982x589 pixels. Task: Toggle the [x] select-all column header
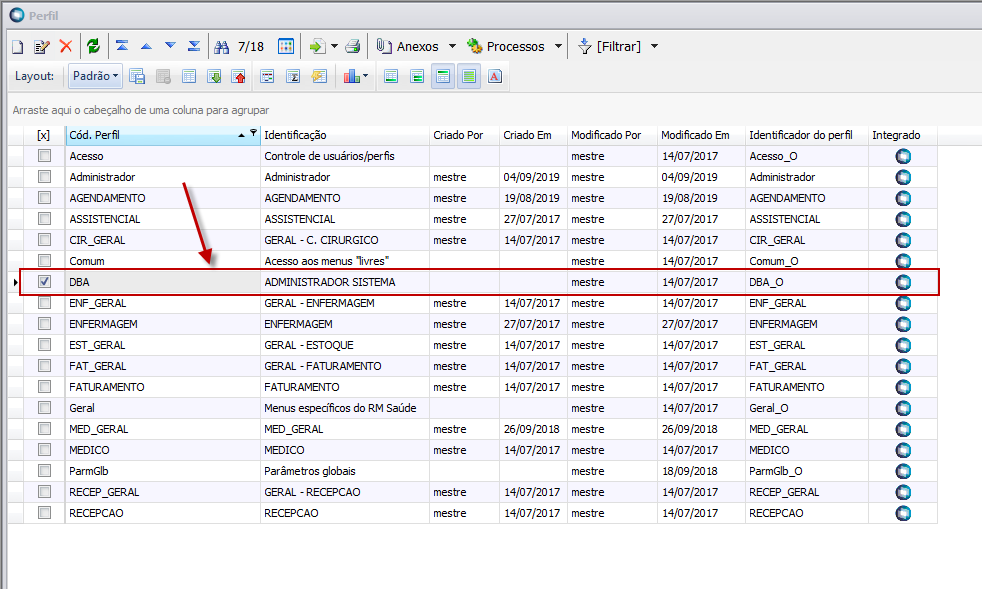point(43,135)
